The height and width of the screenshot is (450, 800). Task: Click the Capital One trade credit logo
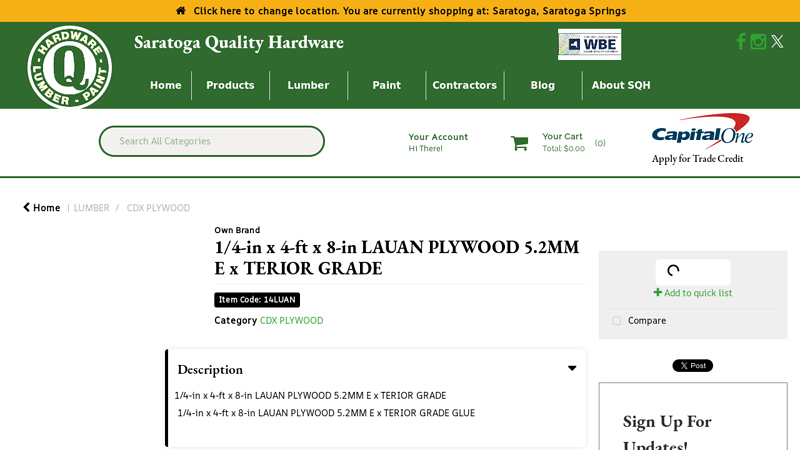pyautogui.click(x=701, y=138)
